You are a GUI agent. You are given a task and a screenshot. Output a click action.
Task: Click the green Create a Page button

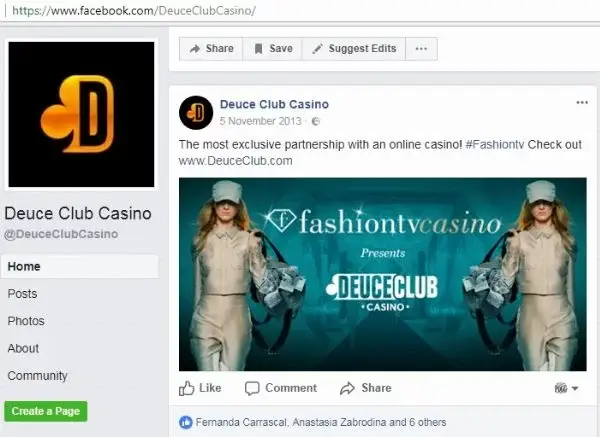click(46, 411)
